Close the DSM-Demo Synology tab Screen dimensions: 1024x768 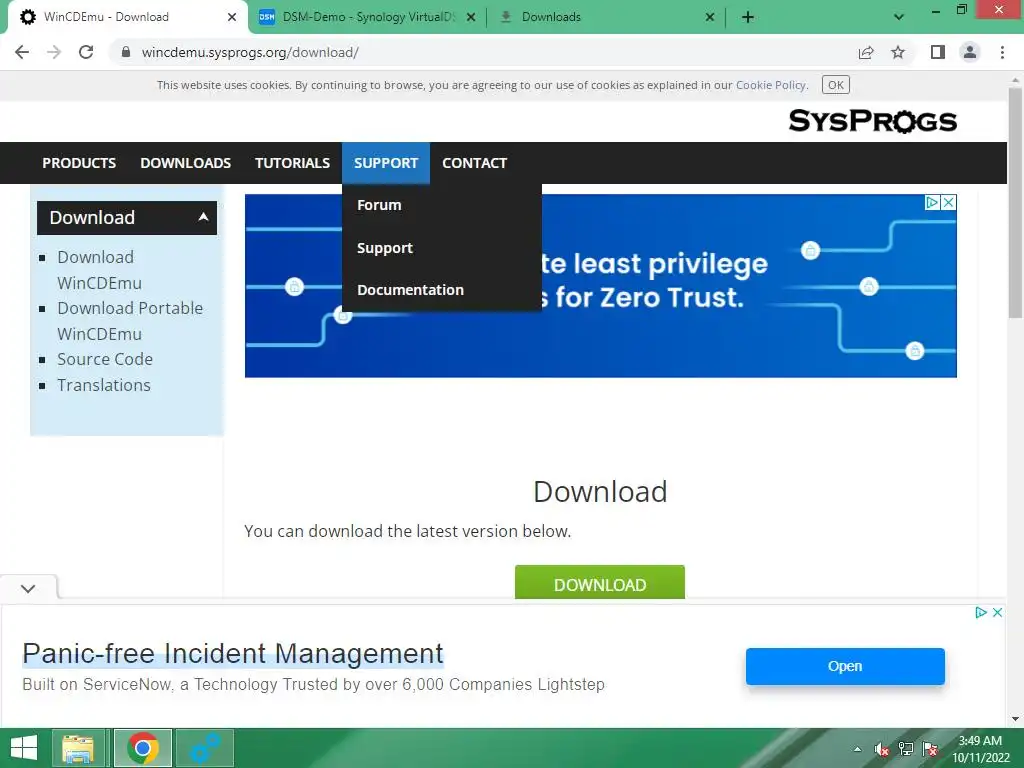(471, 17)
